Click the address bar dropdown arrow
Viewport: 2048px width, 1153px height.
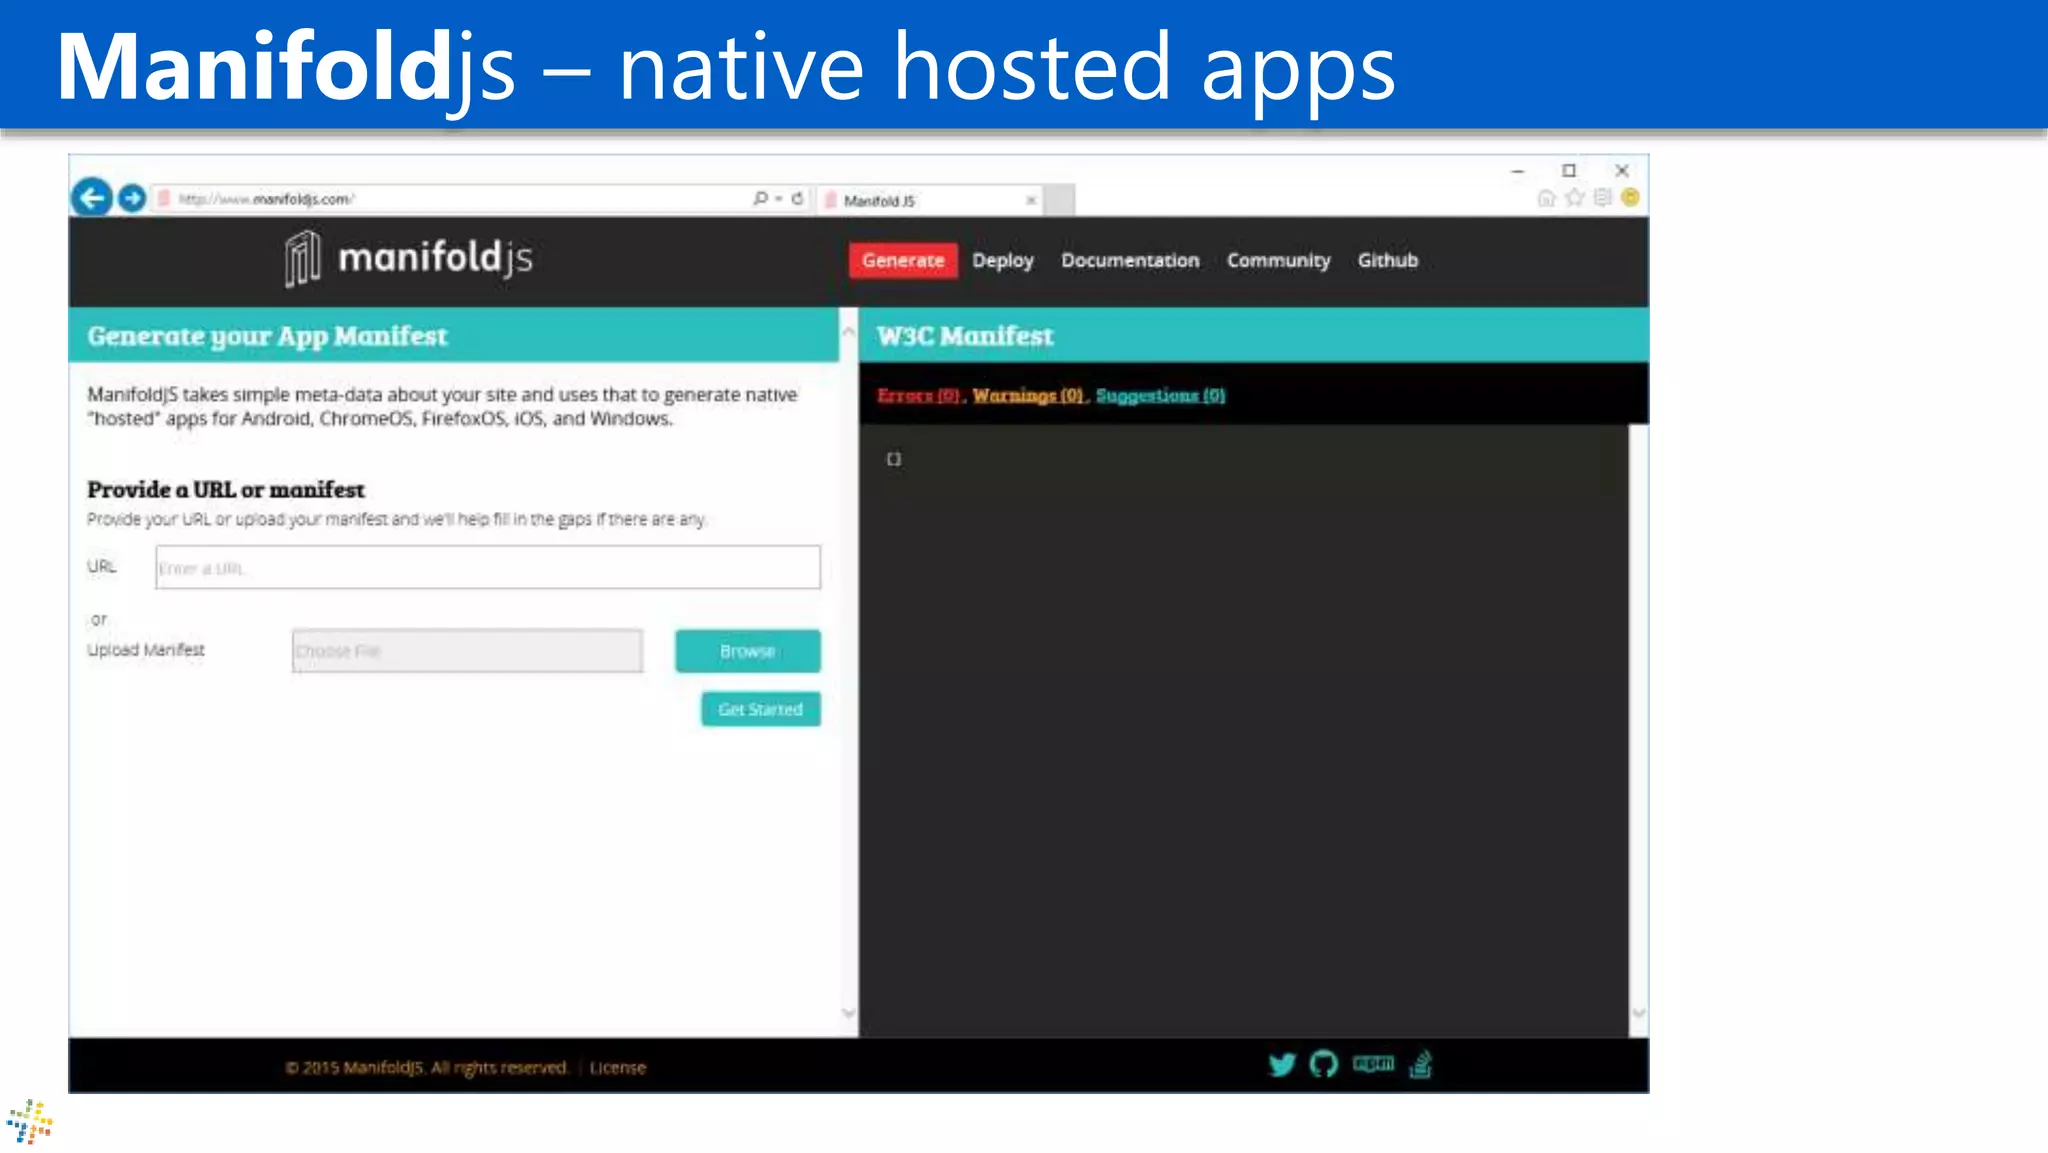(779, 199)
